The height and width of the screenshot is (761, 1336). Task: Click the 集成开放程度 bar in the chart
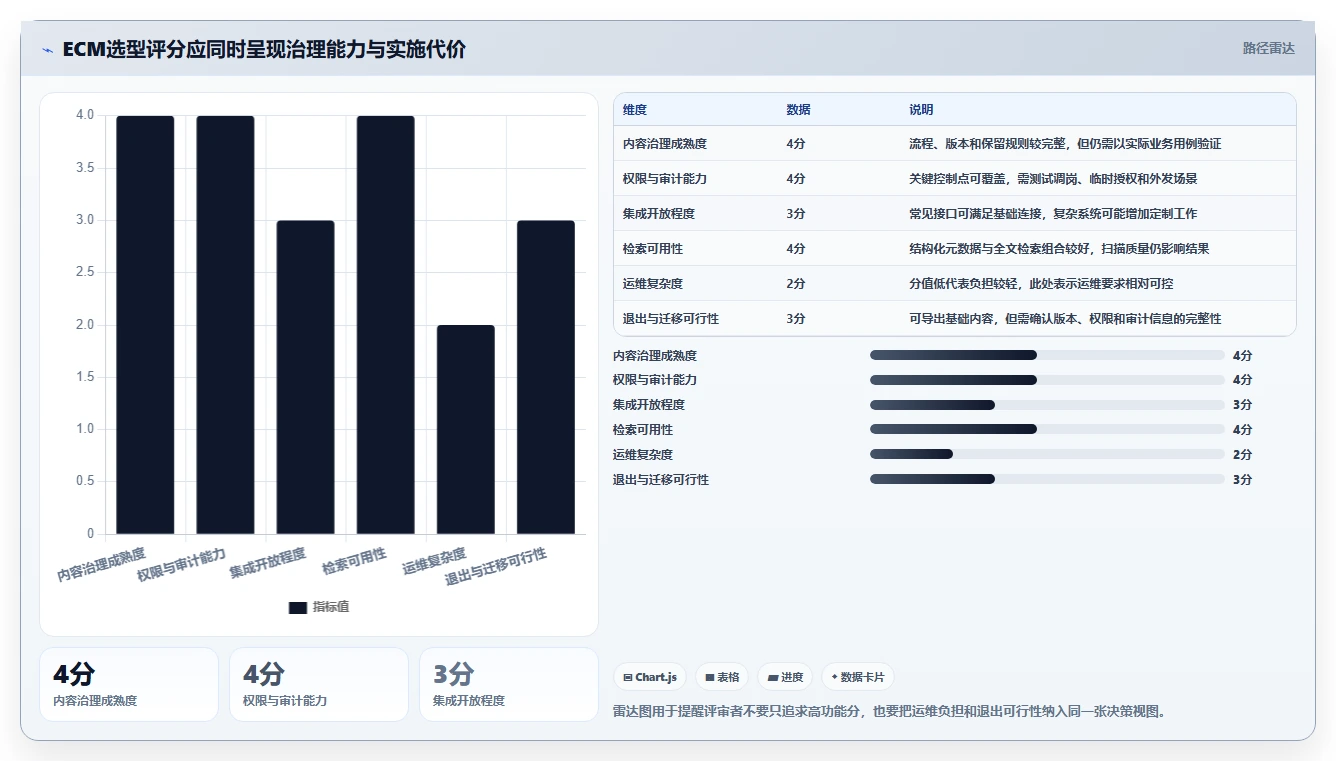305,377
